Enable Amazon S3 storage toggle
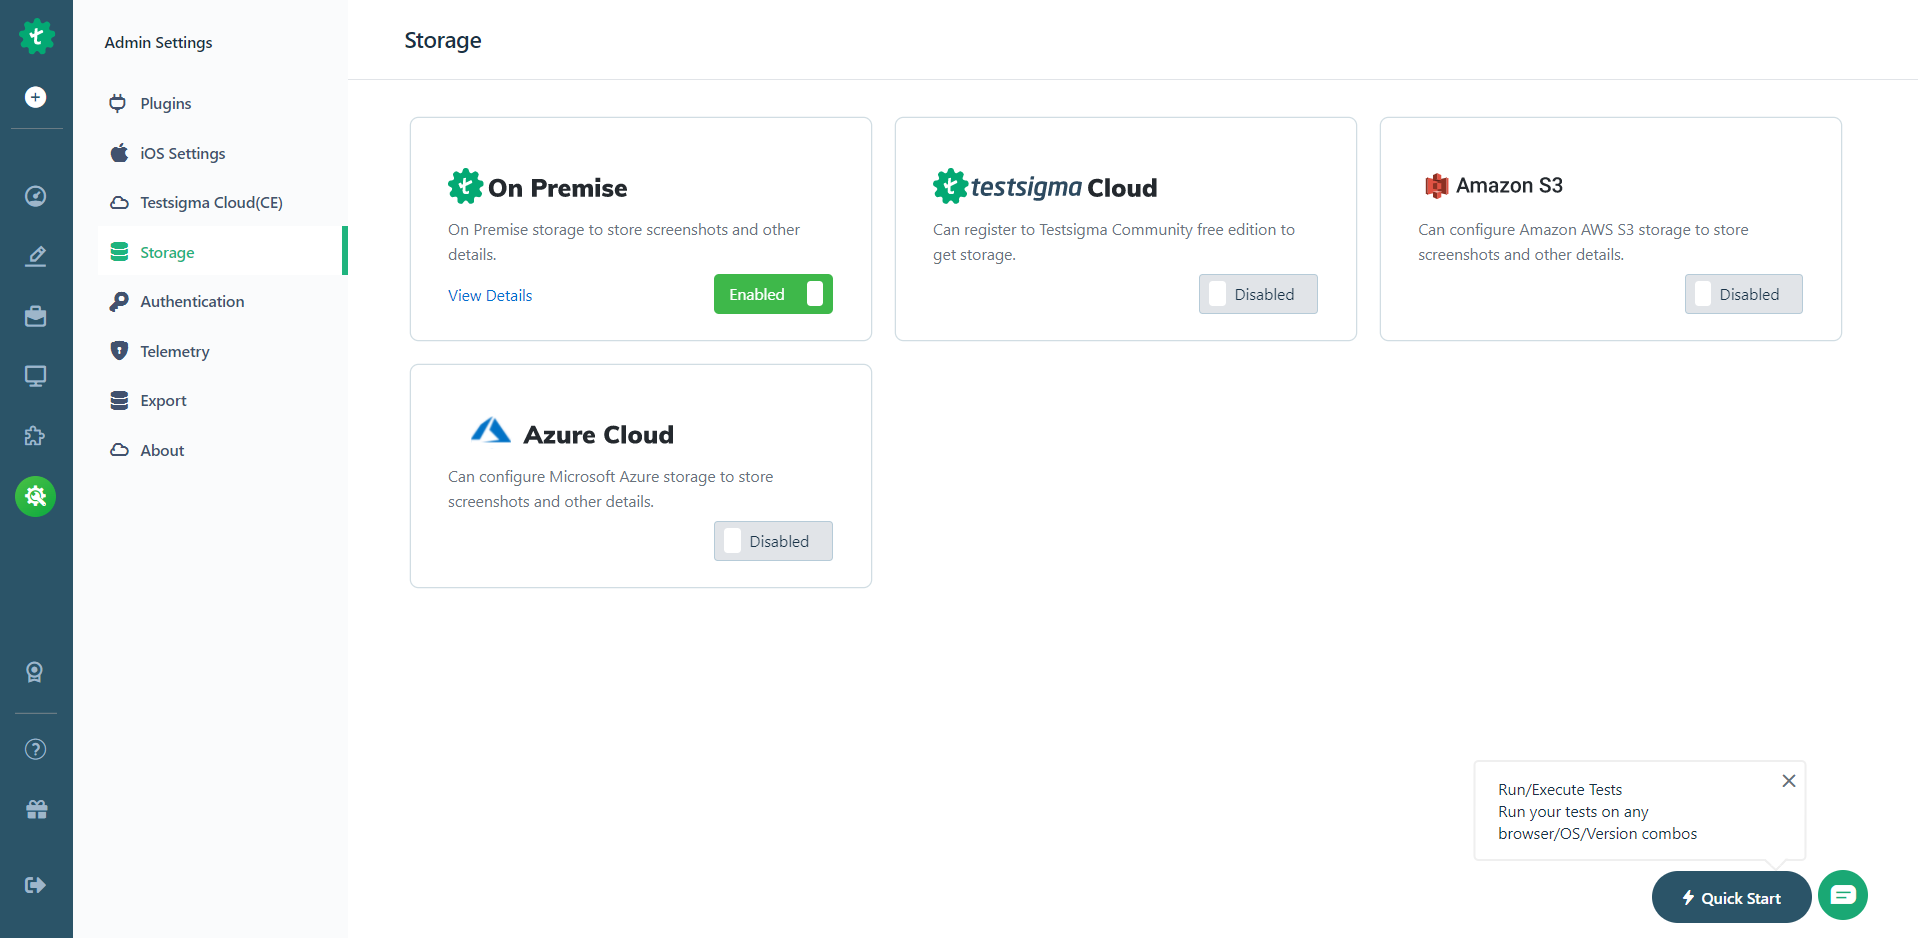Image resolution: width=1918 pixels, height=938 pixels. (x=1743, y=294)
